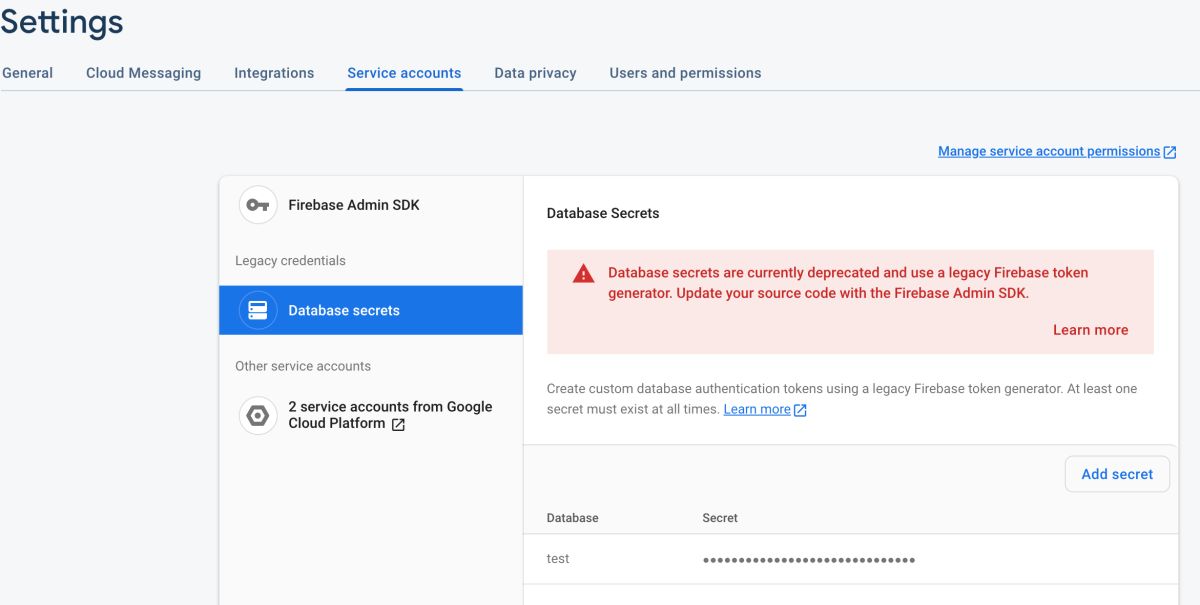Click the red deprecation warning triangle icon
This screenshot has width=1200, height=605.
pyautogui.click(x=583, y=274)
